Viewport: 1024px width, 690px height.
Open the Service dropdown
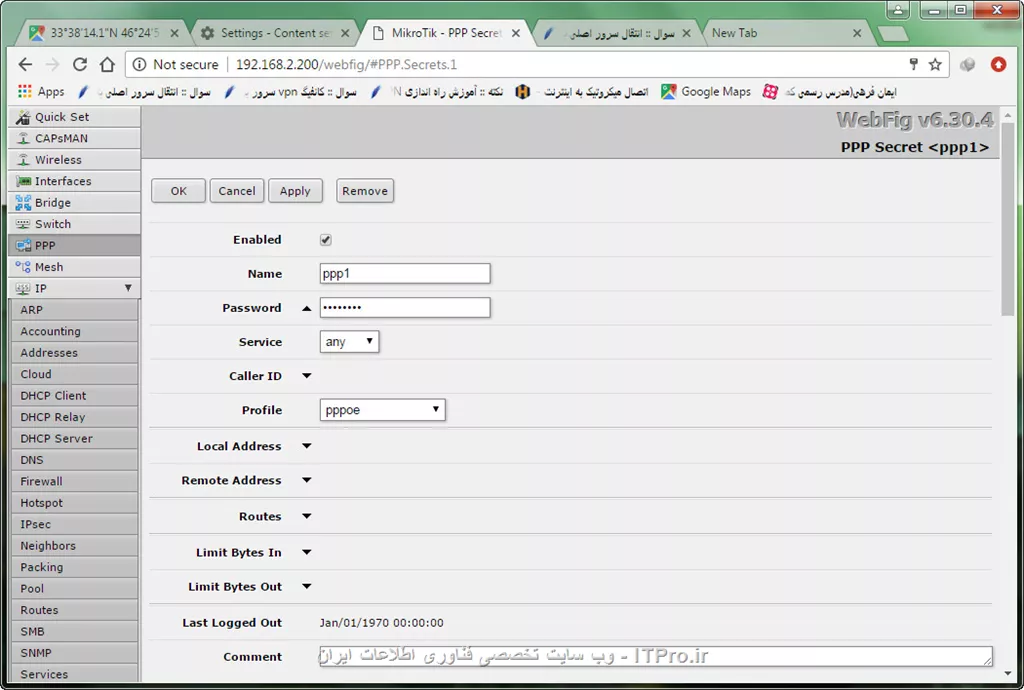[x=349, y=341]
